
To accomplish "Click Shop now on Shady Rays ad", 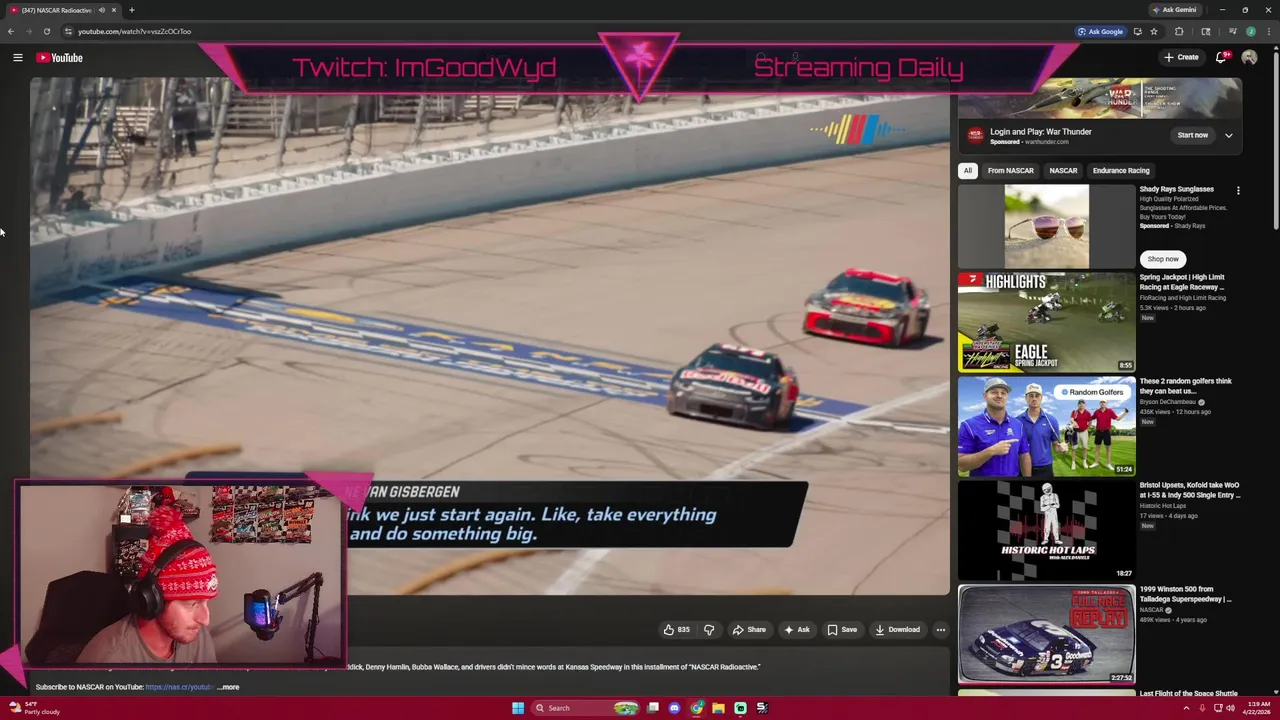I will (1163, 259).
